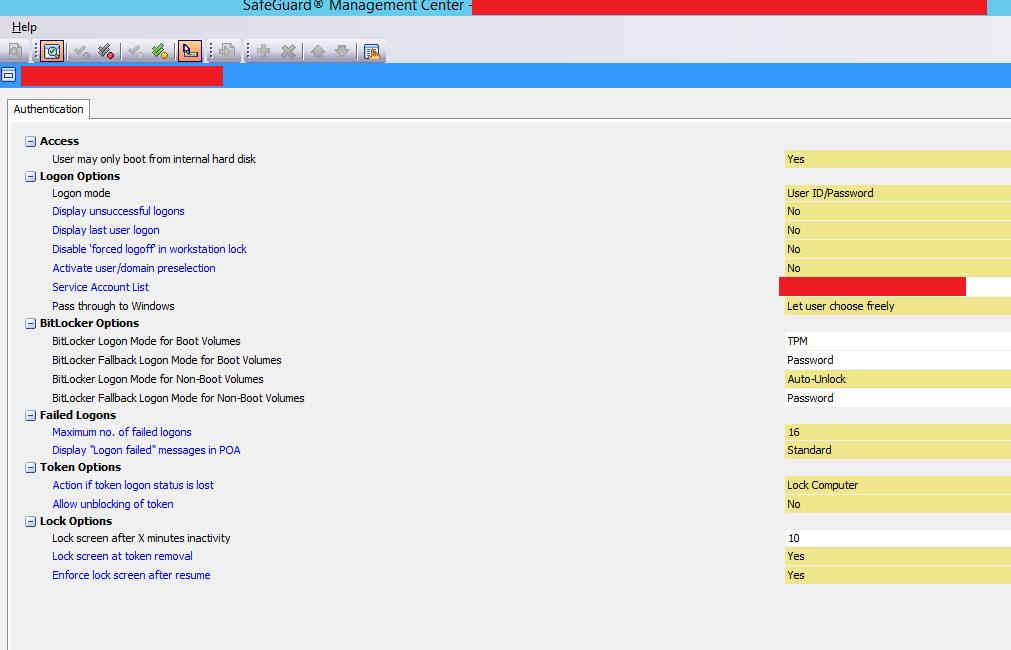The image size is (1011, 650).
Task: Click the Password value for Boot Volumes fallback
Action: point(898,360)
